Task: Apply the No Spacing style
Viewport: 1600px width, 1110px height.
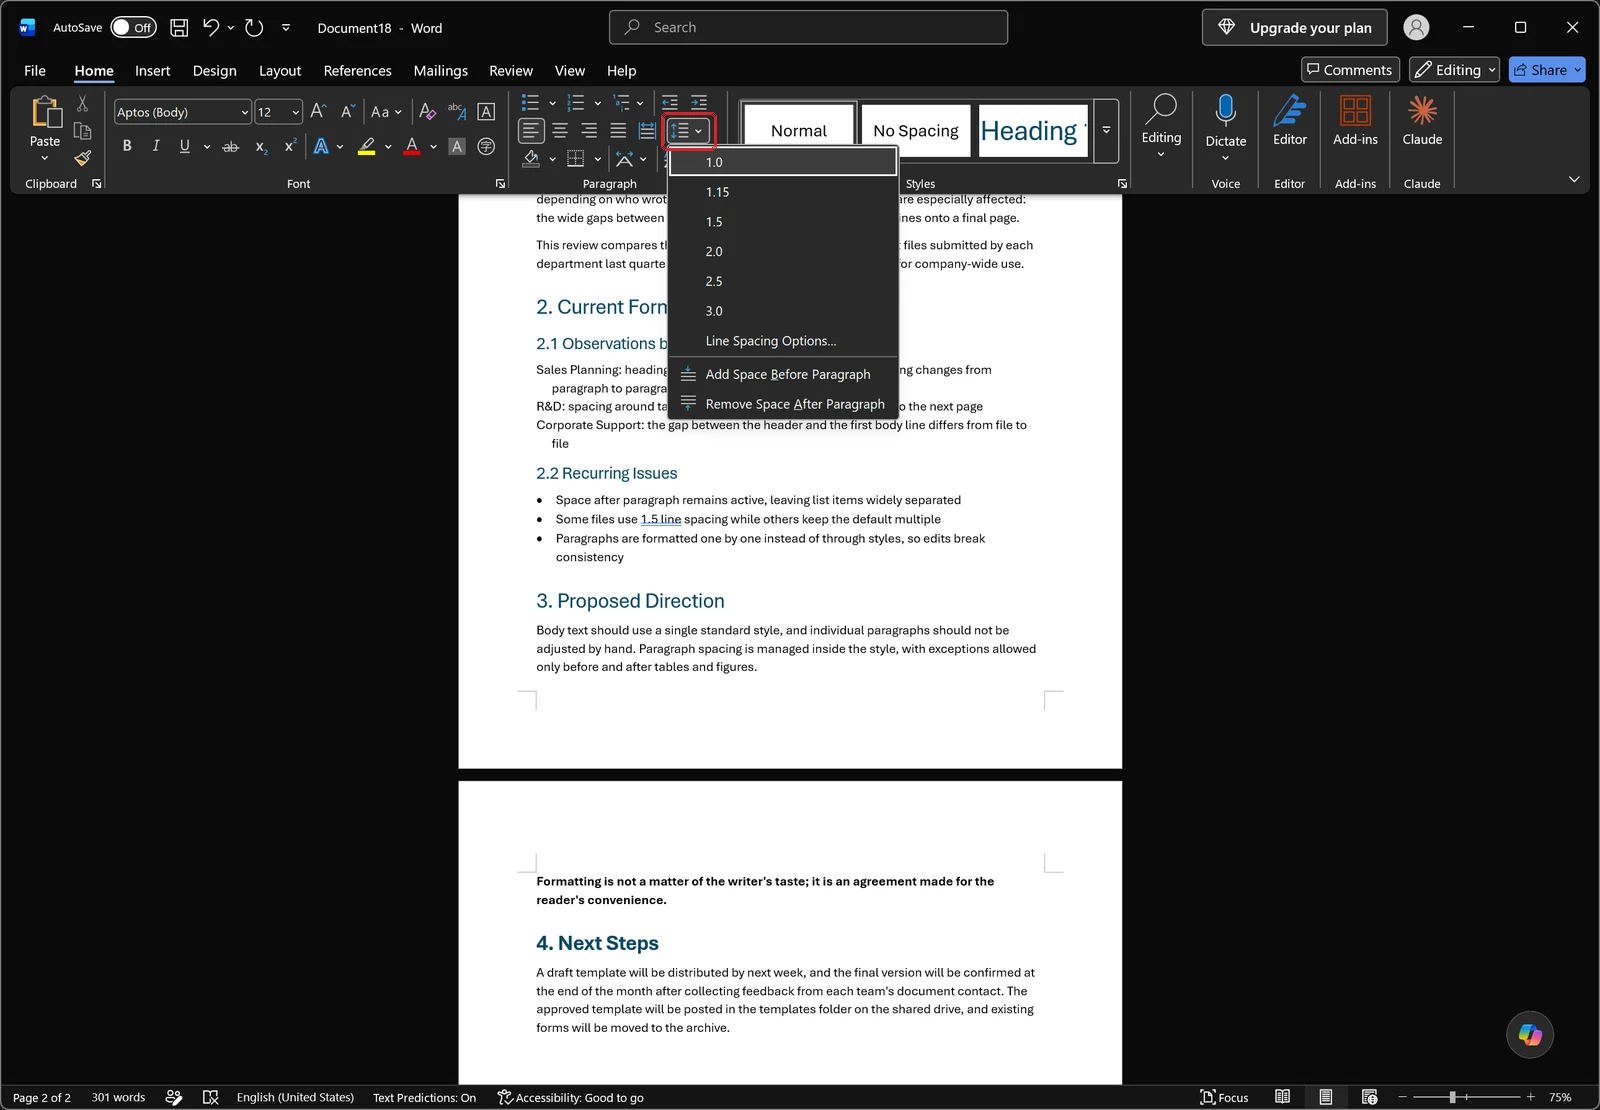Action: (x=916, y=131)
